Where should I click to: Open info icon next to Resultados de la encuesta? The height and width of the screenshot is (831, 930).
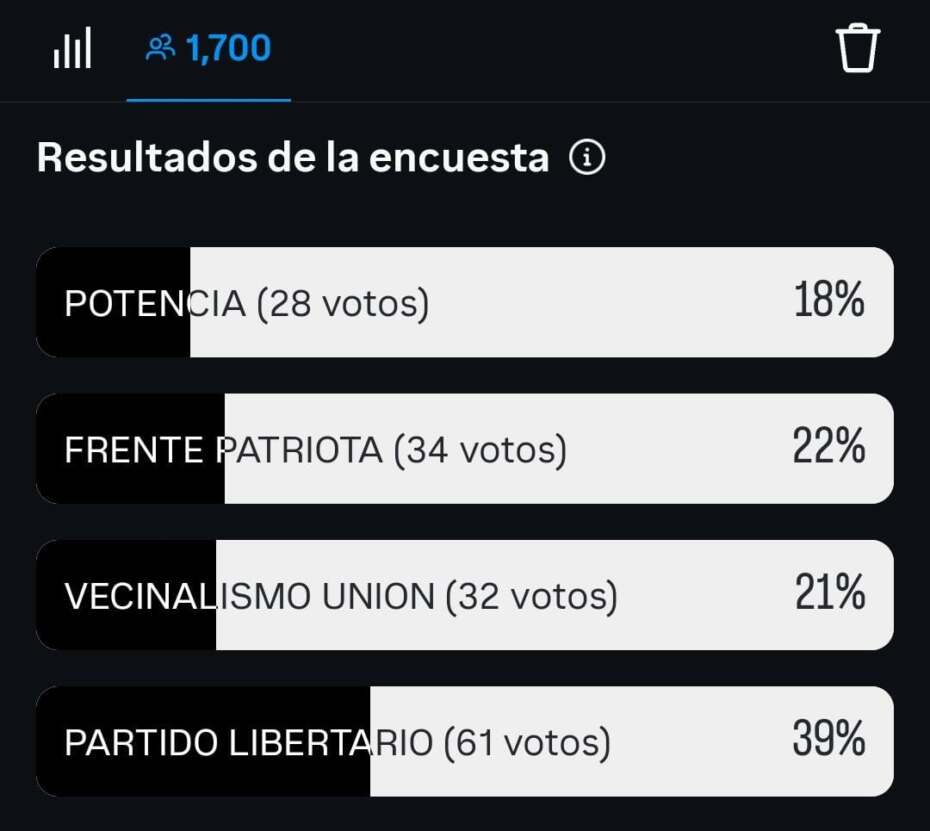click(587, 158)
